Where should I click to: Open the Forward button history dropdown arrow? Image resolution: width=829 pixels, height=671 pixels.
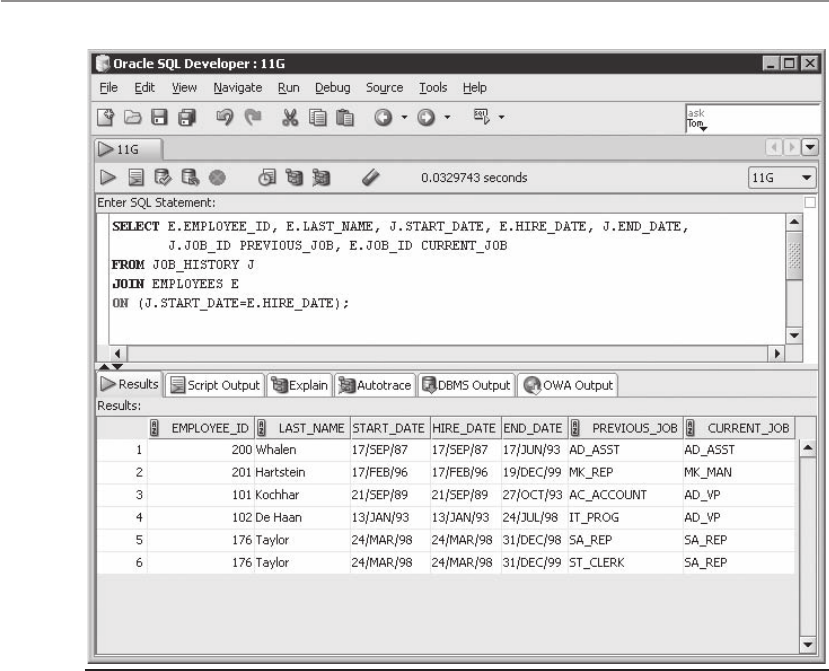pos(447,117)
